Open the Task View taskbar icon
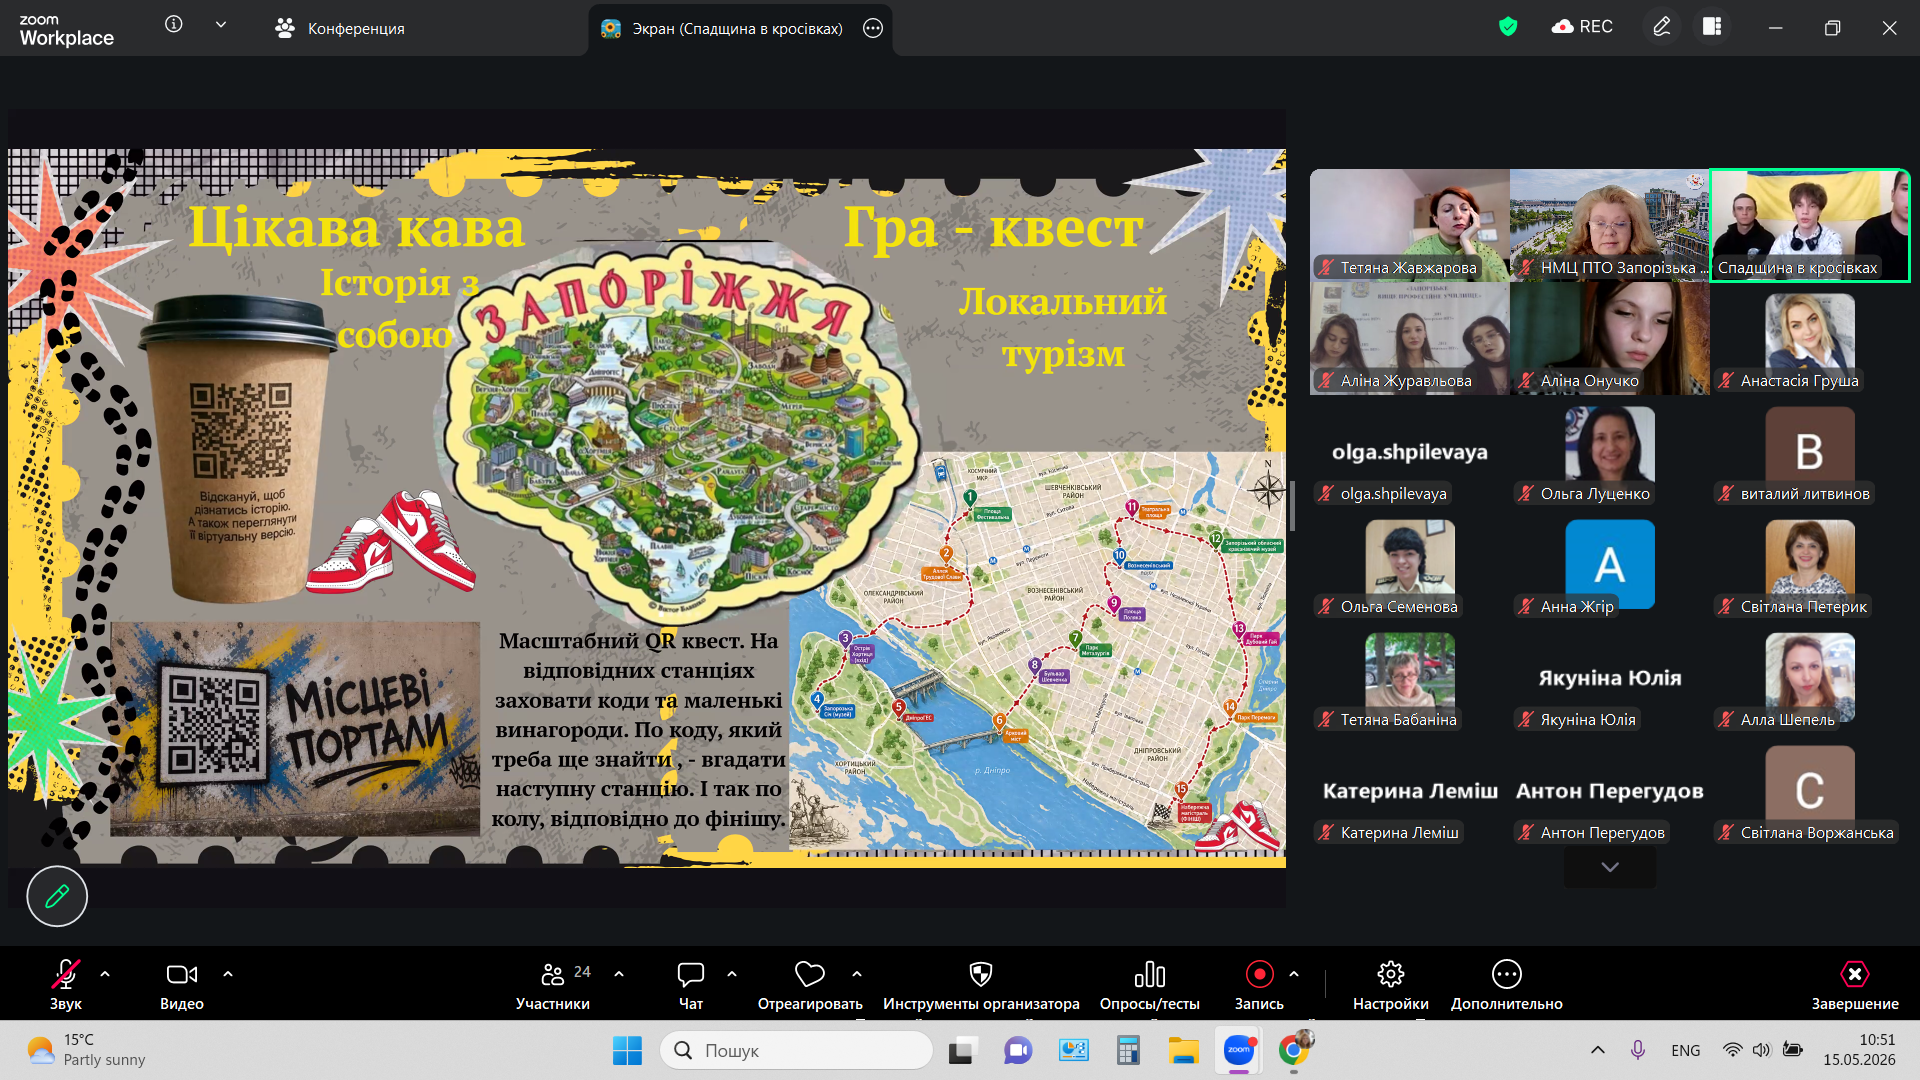This screenshot has width=1920, height=1080. (962, 1050)
